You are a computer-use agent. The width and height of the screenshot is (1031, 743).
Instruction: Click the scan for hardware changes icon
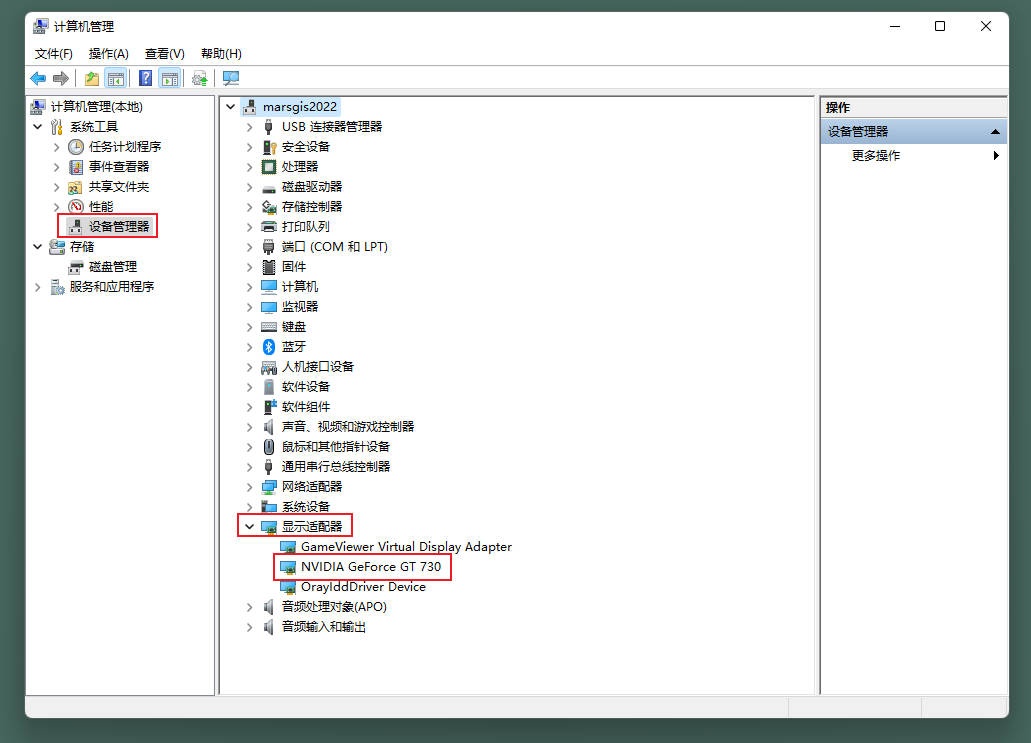(x=231, y=78)
